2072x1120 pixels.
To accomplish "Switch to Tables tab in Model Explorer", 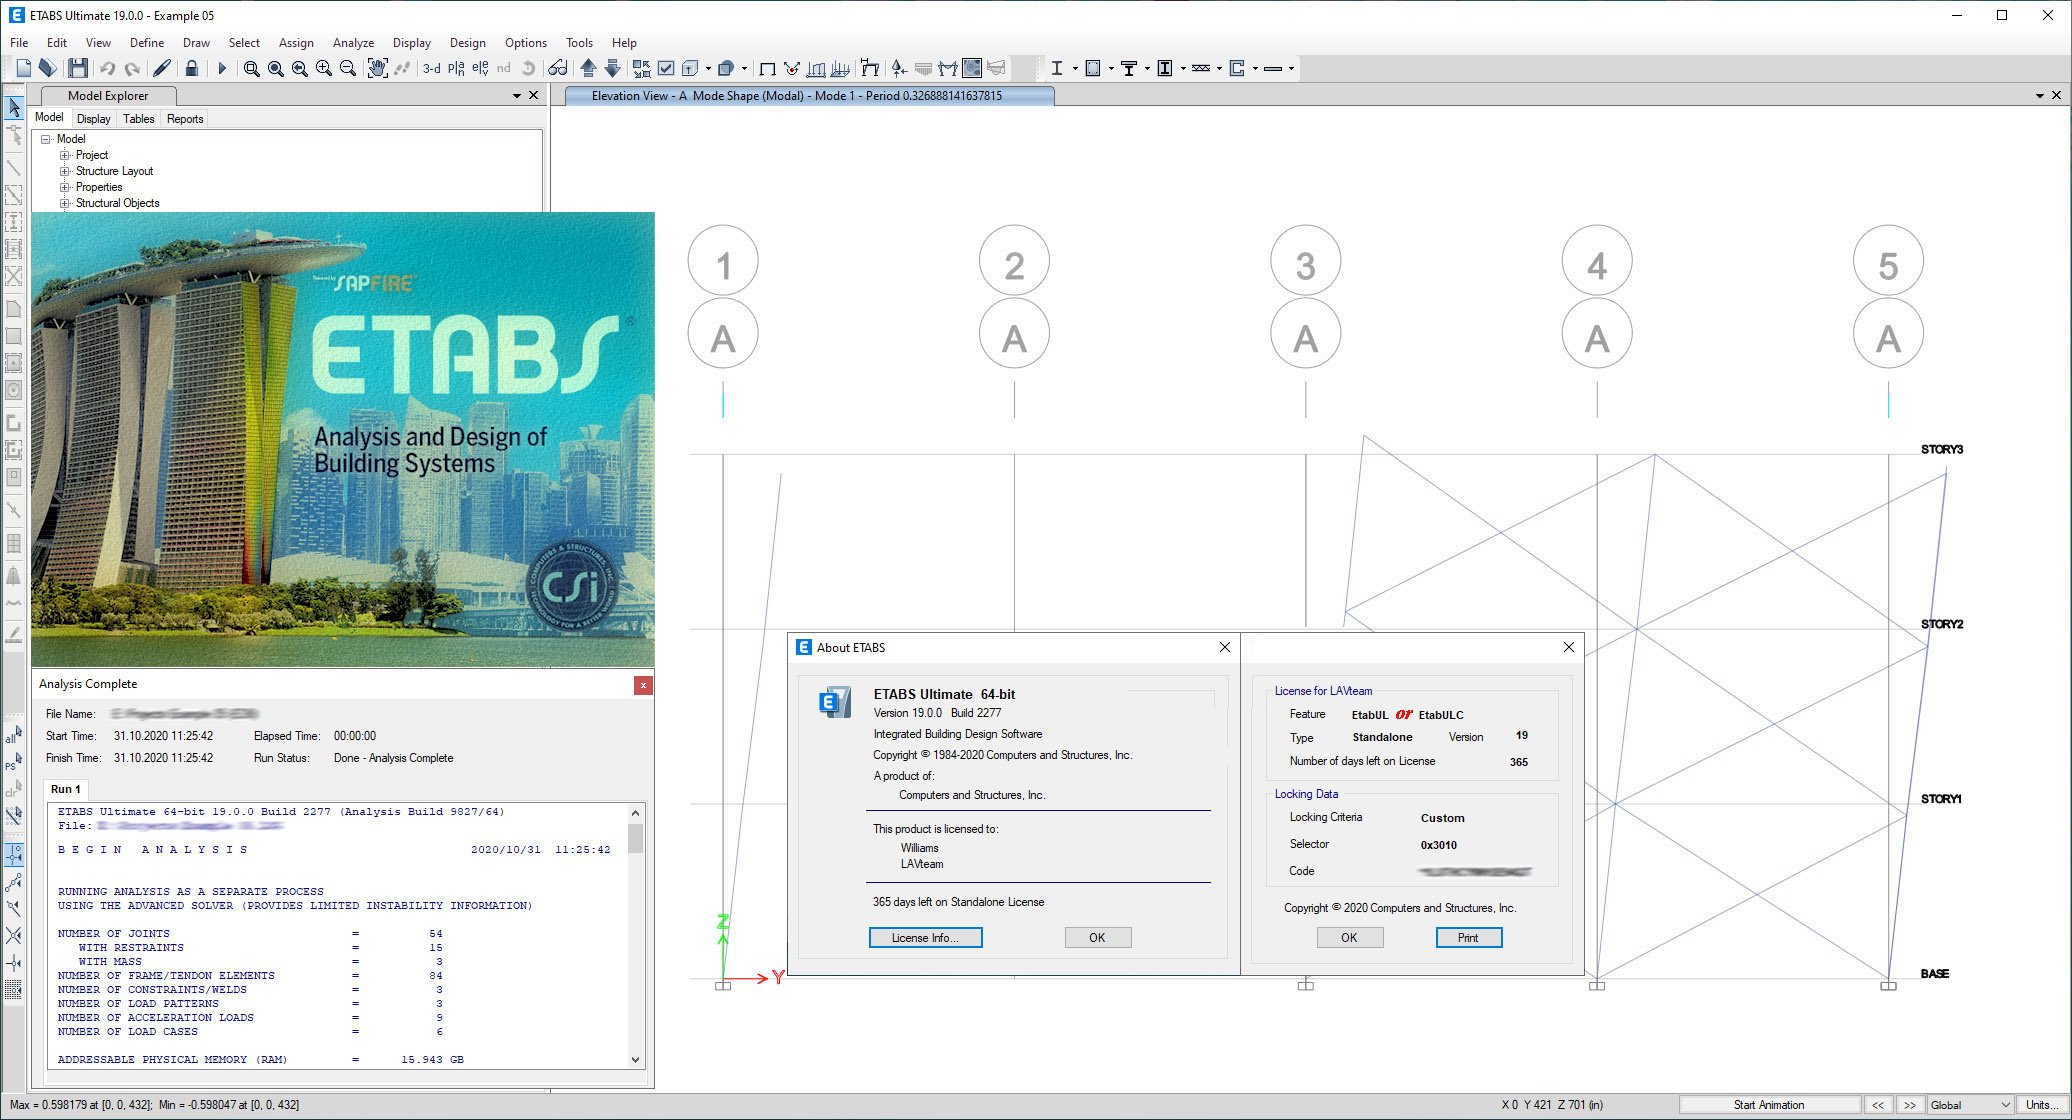I will pos(138,119).
